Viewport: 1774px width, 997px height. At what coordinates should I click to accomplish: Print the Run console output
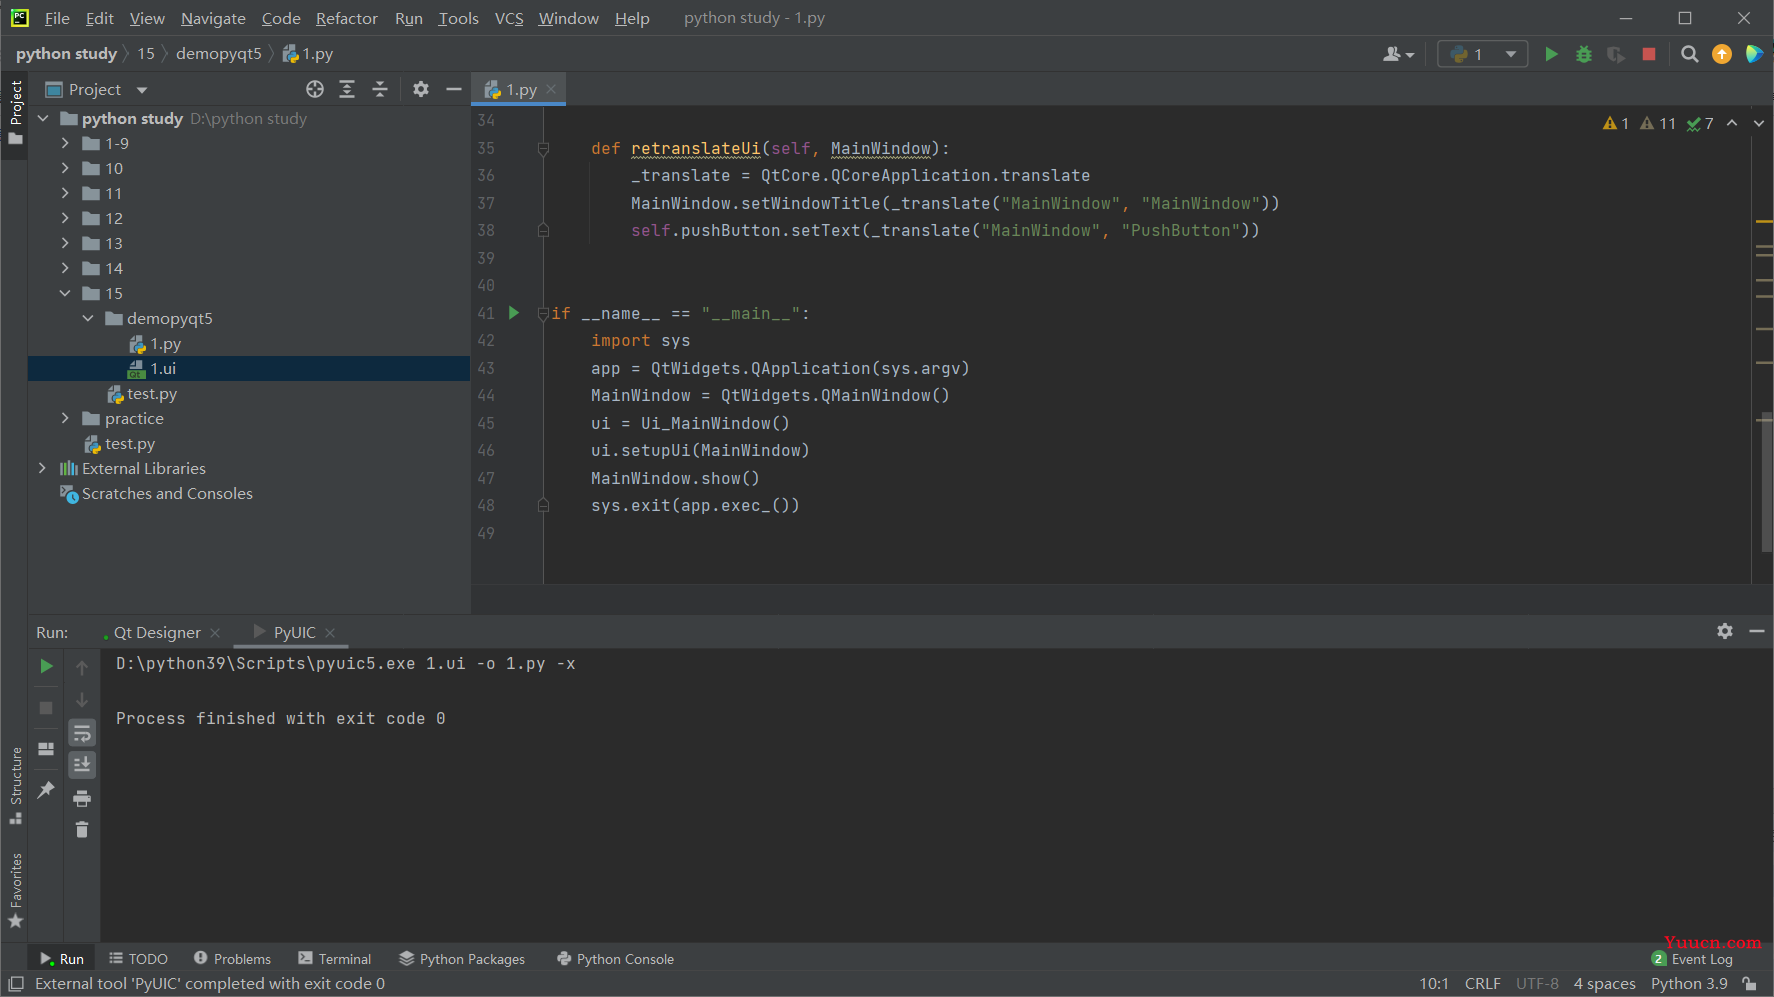point(82,798)
